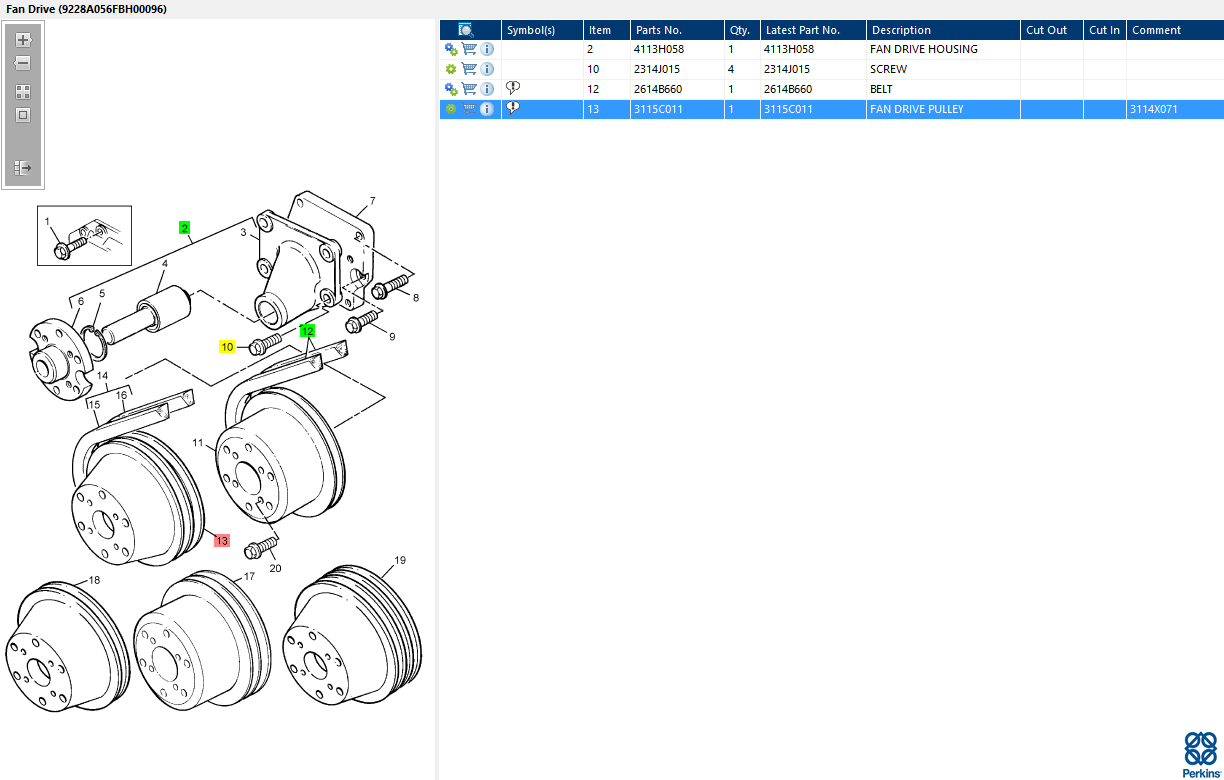Zoom in on the fan drive diagram
1224x780 pixels.
(x=23, y=40)
